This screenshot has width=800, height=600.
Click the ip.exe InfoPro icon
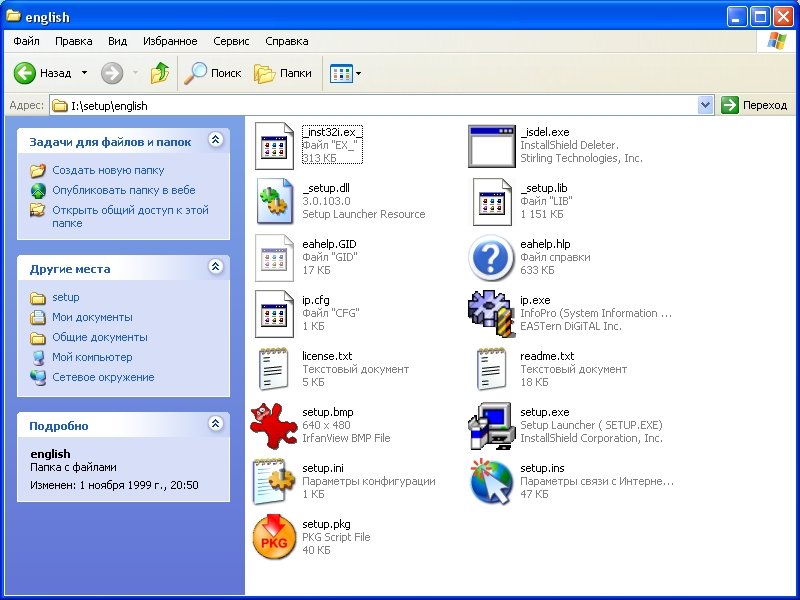coord(491,313)
